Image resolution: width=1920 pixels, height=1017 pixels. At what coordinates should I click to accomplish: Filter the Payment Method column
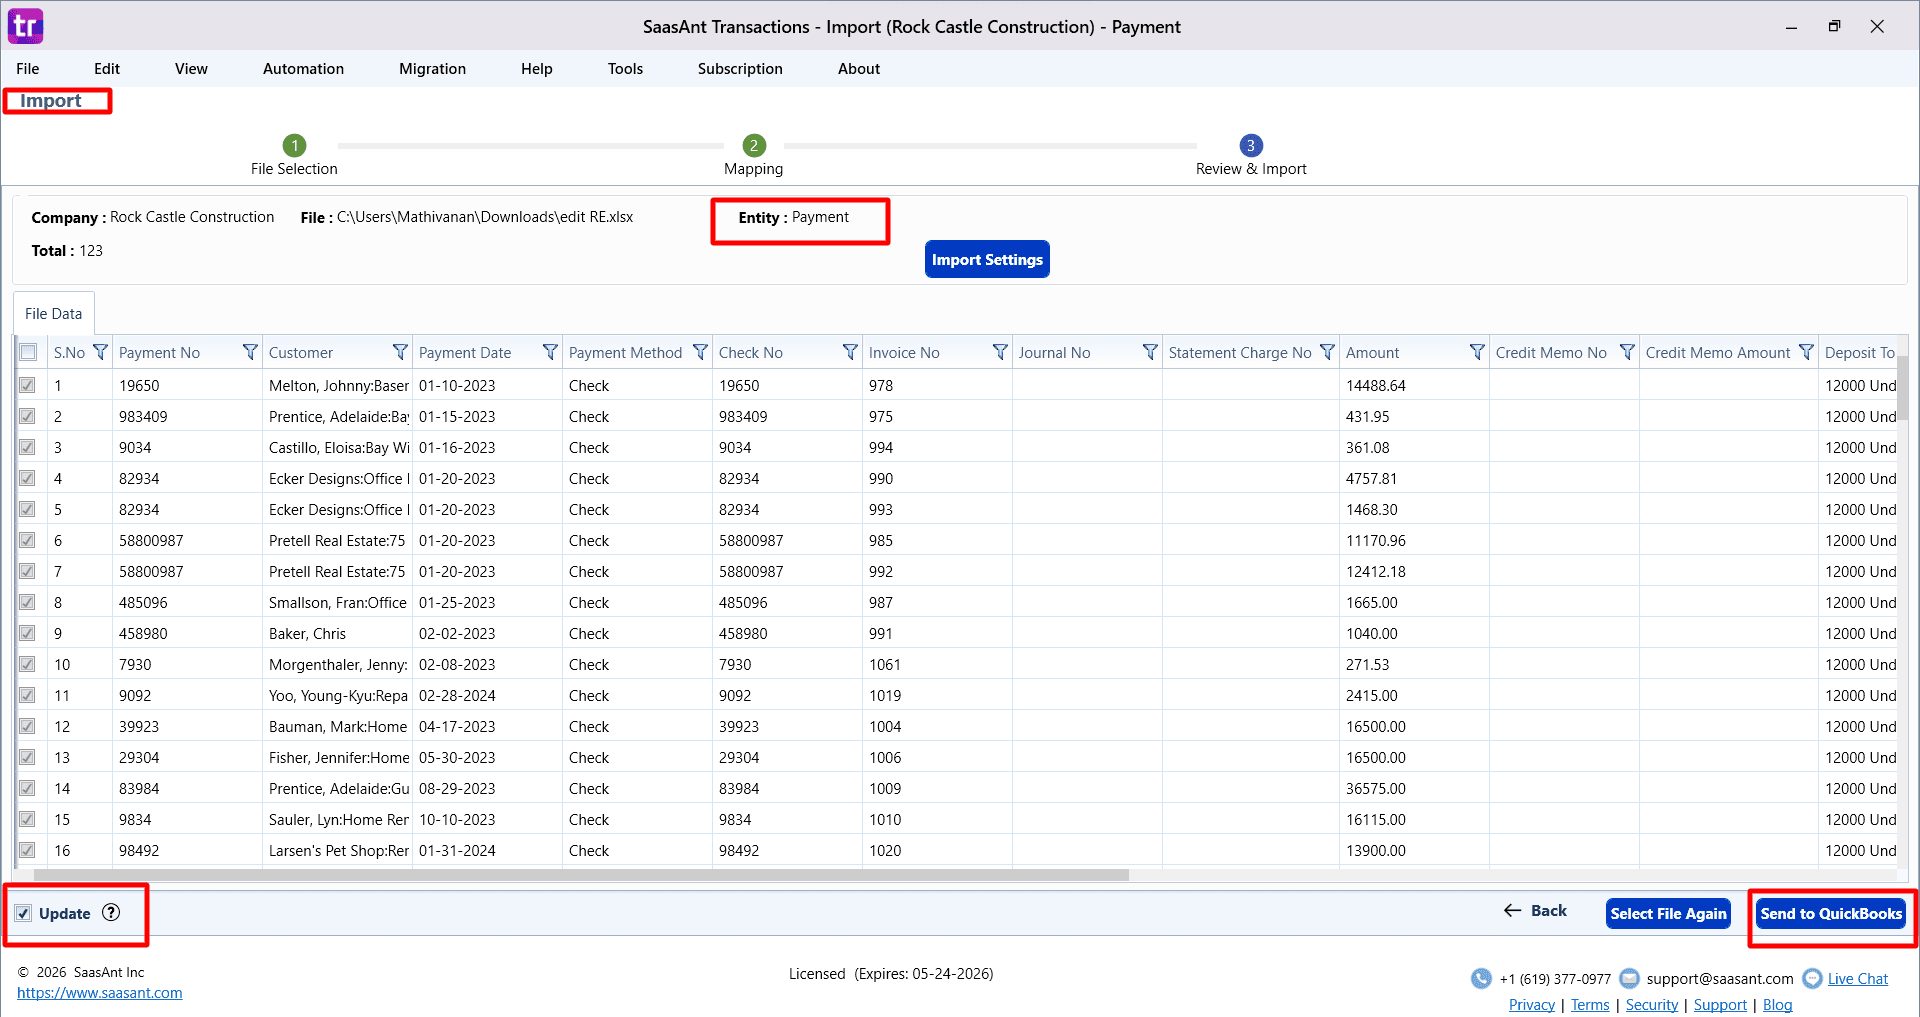pos(700,352)
